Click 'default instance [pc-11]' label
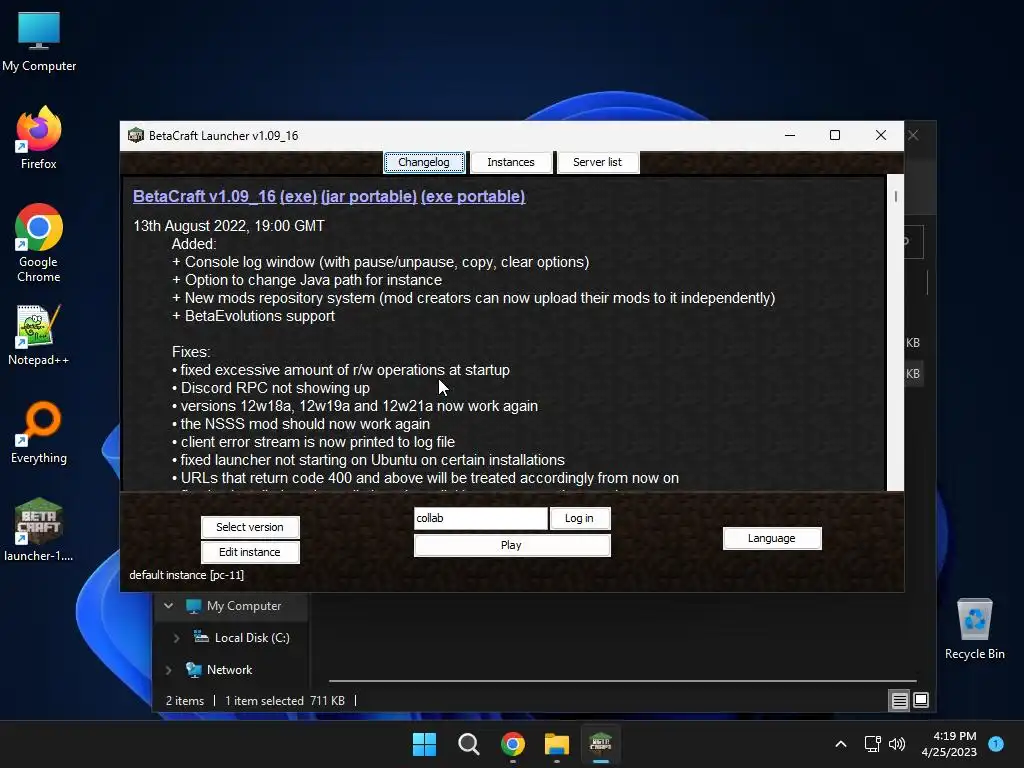1024x768 pixels. click(x=187, y=575)
